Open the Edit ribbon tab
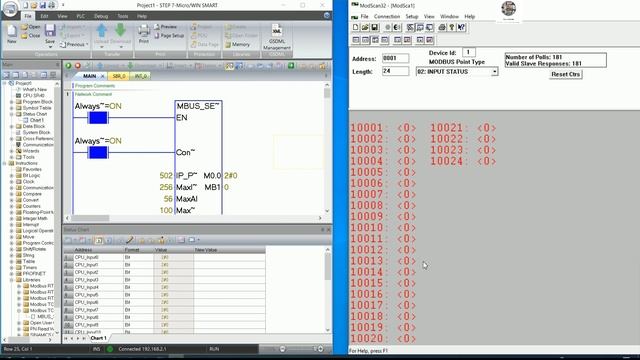Screen dimensions: 640x360 pyautogui.click(x=44, y=16)
